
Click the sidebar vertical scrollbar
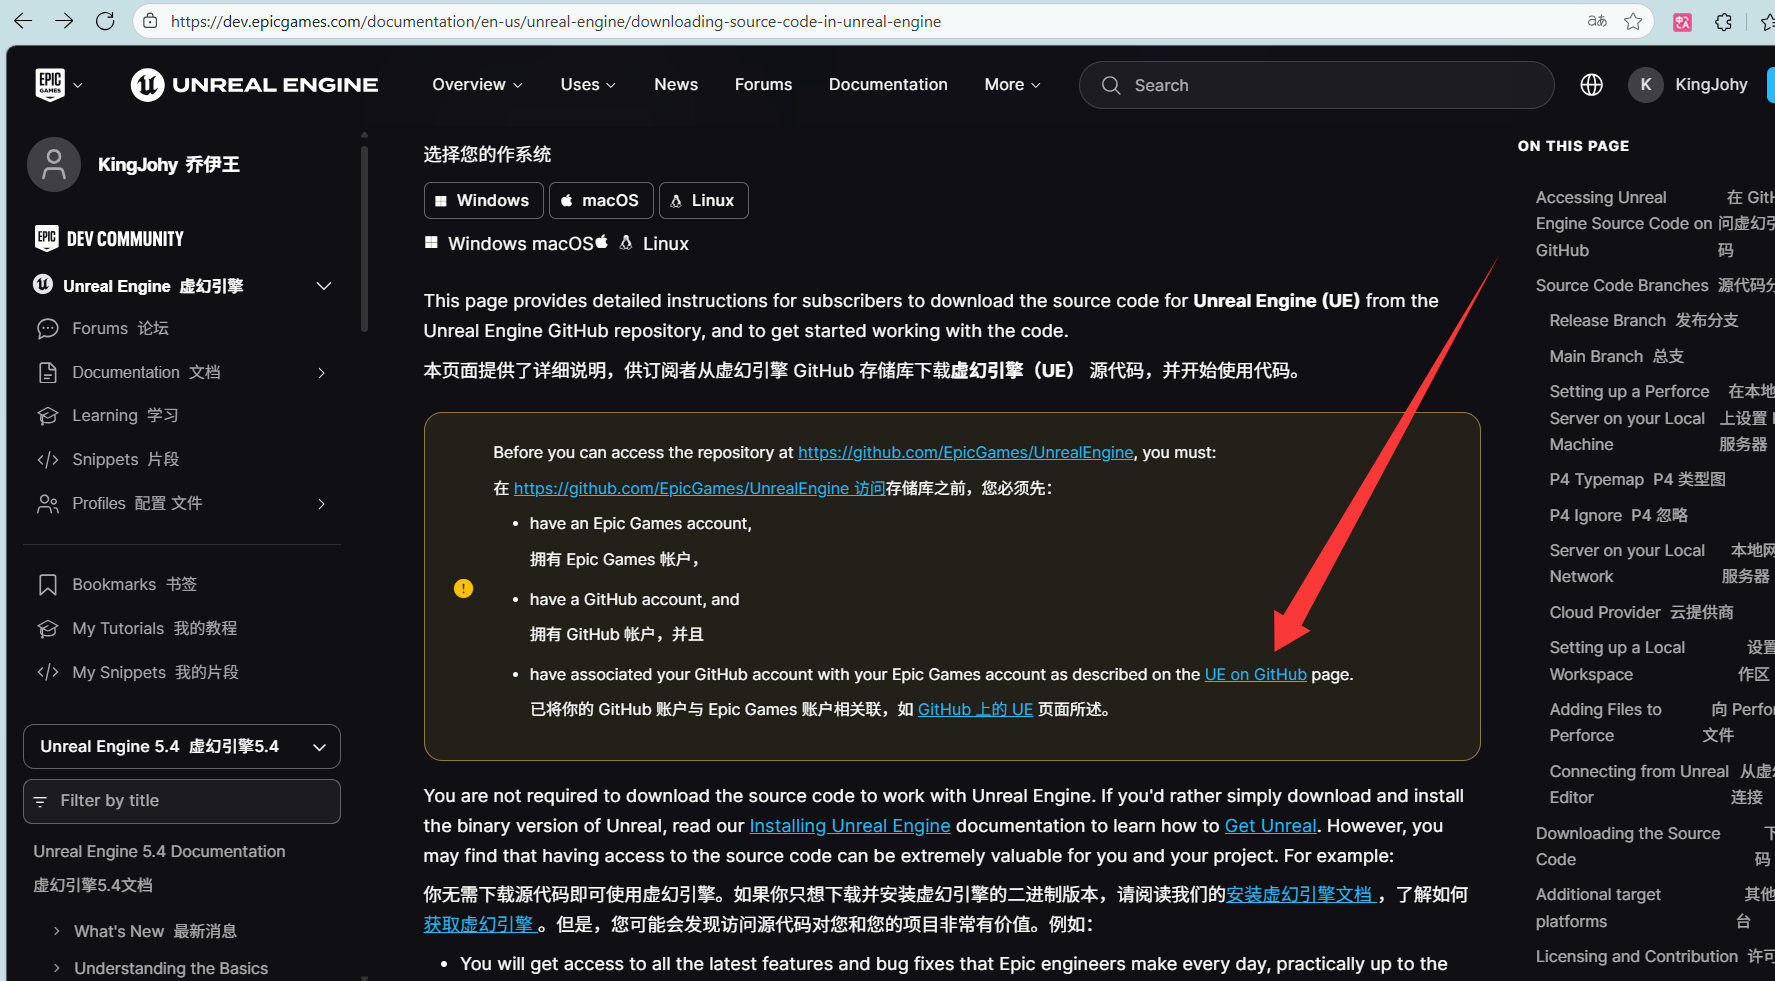(364, 240)
